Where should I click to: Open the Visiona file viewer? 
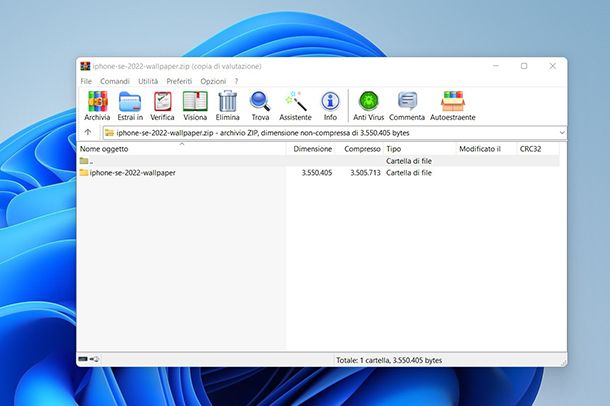tap(195, 105)
